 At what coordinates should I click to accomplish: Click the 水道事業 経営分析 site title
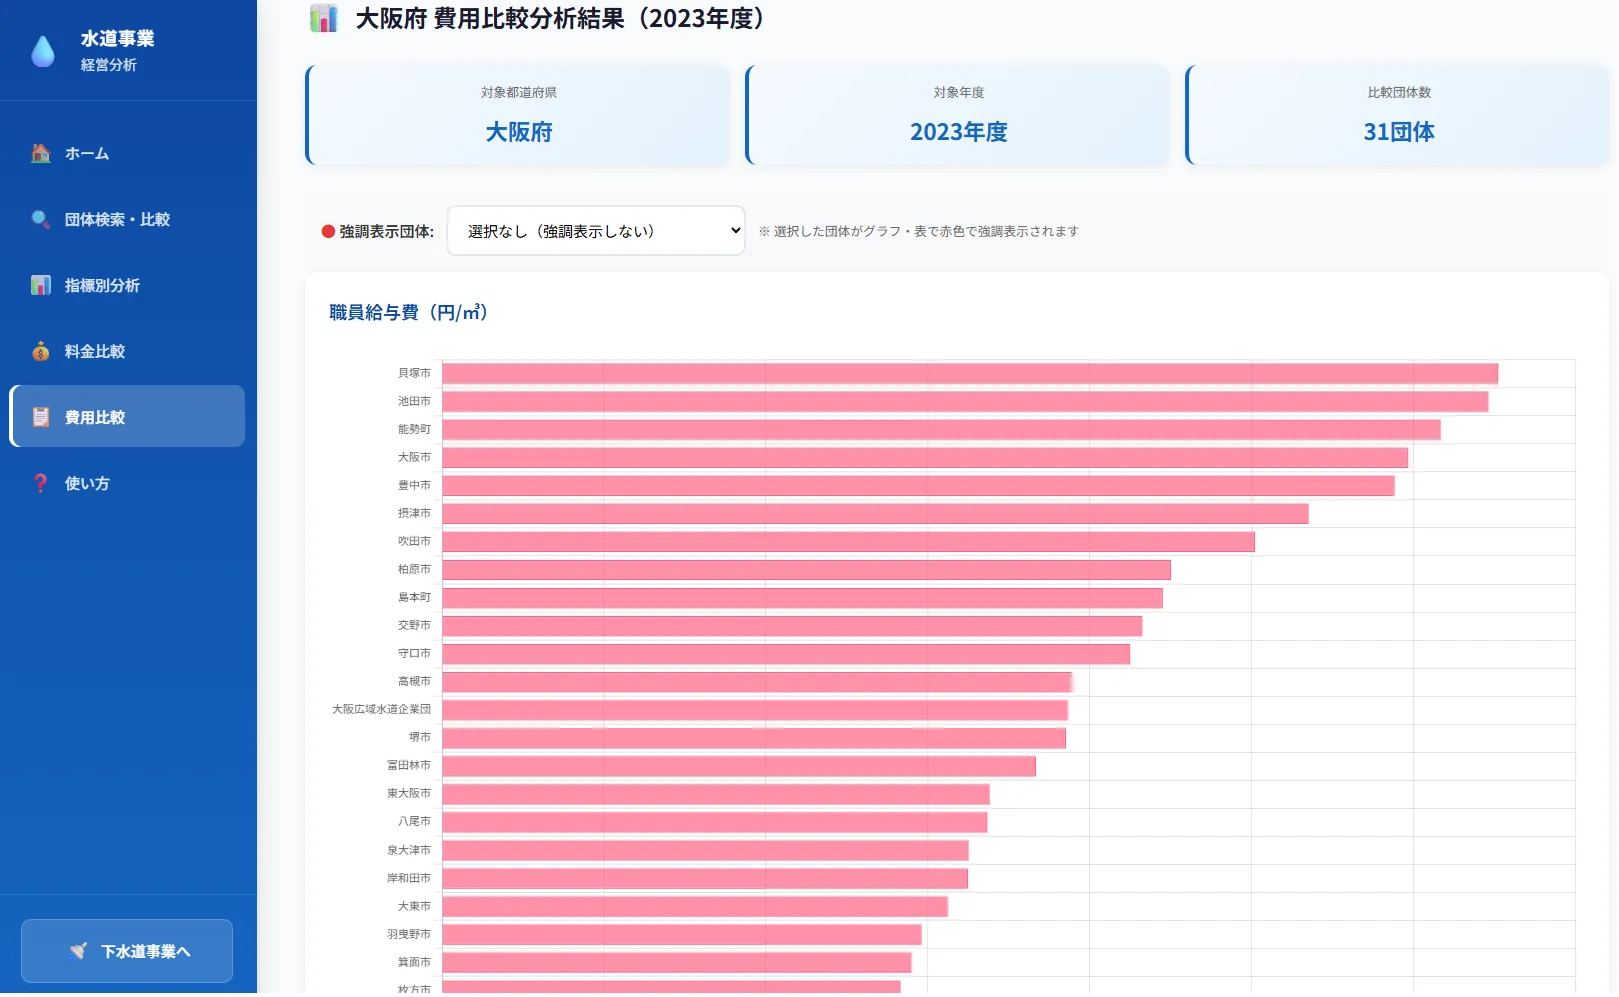(x=117, y=50)
